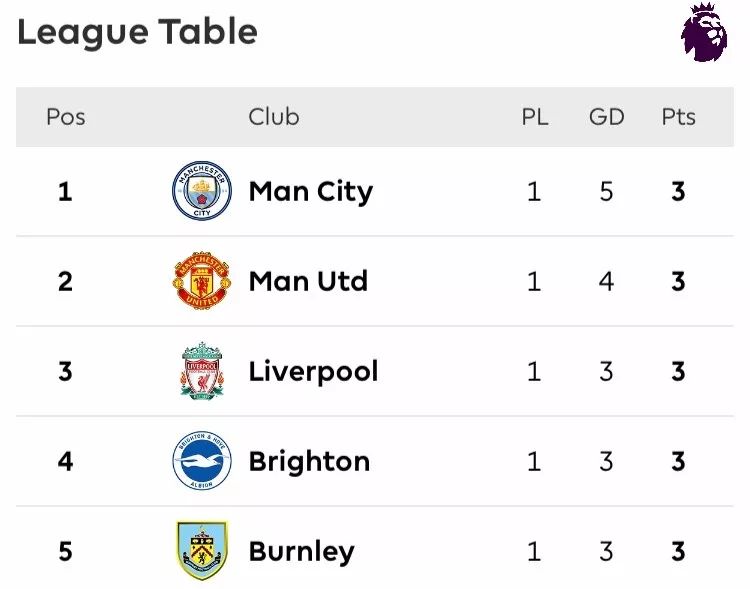Click the League Table heading

coord(137,32)
